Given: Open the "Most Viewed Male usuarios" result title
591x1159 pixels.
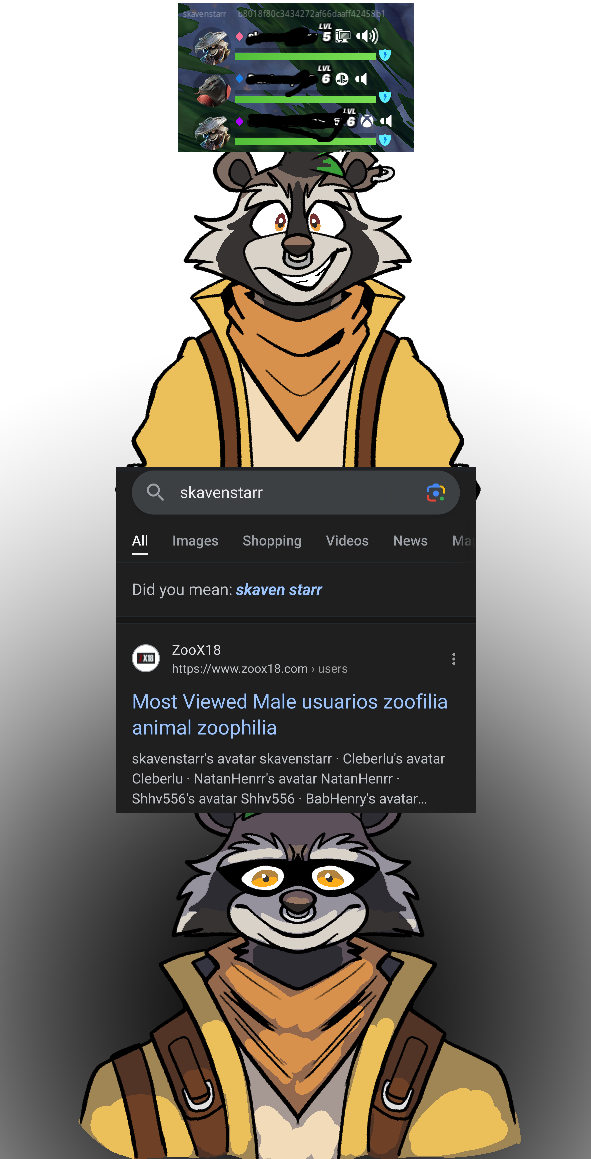Looking at the screenshot, I should (x=290, y=714).
